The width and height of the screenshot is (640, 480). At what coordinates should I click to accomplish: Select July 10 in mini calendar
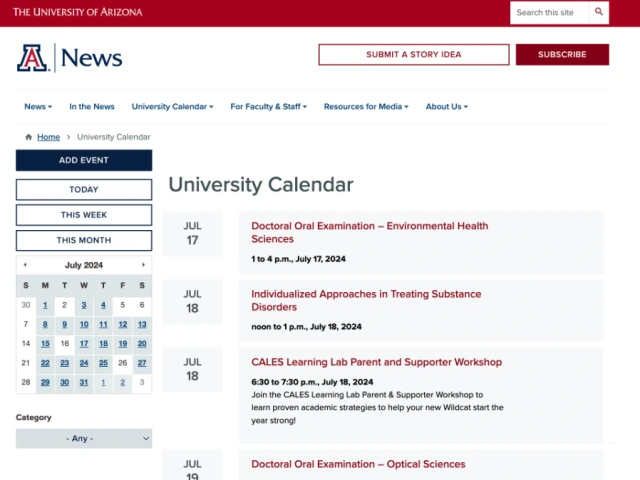(84, 324)
